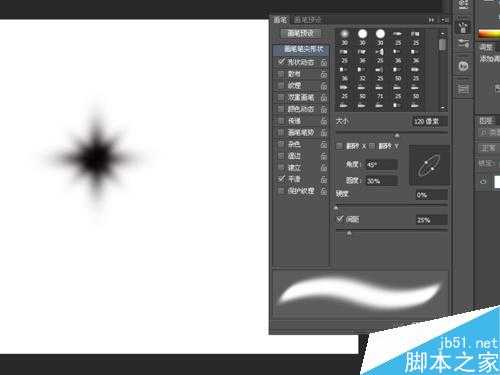Screen dimensions: 500x375
Task: Click the lock icon on the 湿边 row
Action: (324, 156)
